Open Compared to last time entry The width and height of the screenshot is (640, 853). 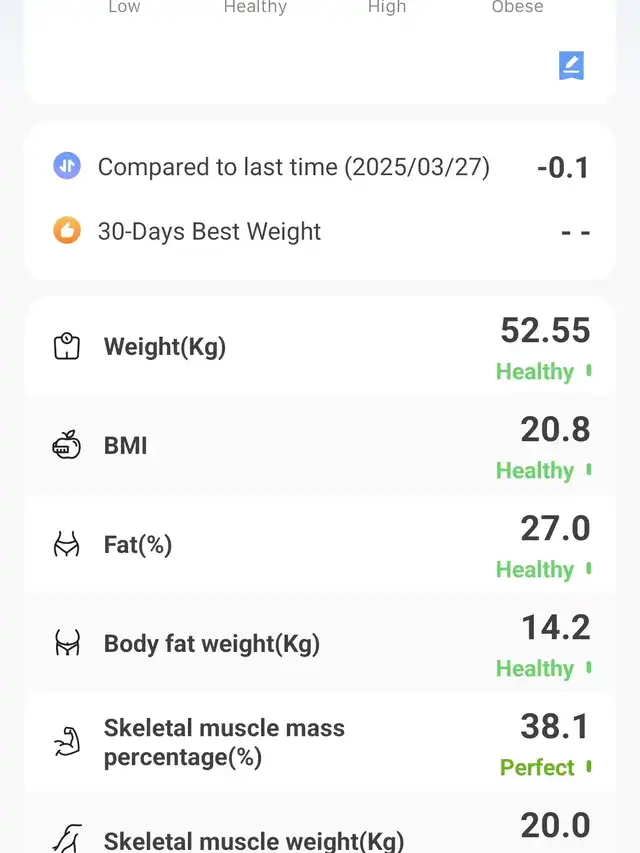pyautogui.click(x=320, y=166)
